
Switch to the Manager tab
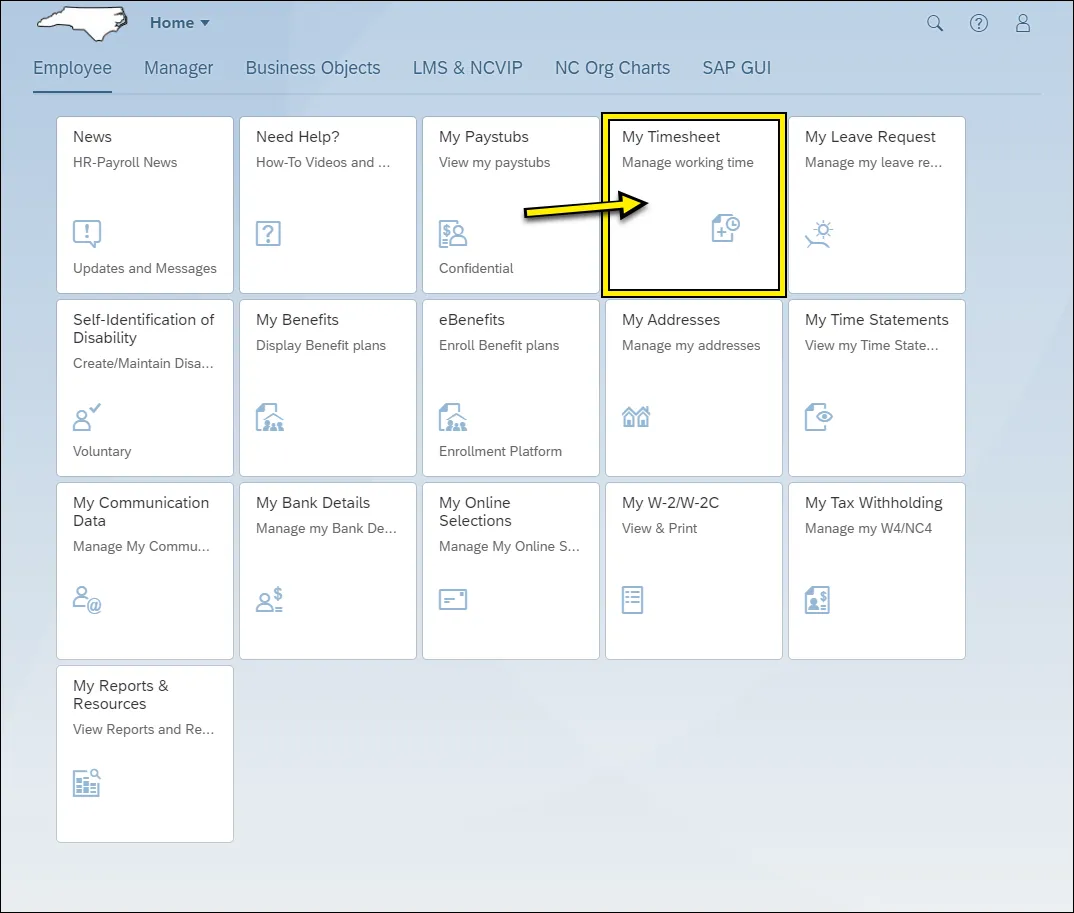click(178, 68)
